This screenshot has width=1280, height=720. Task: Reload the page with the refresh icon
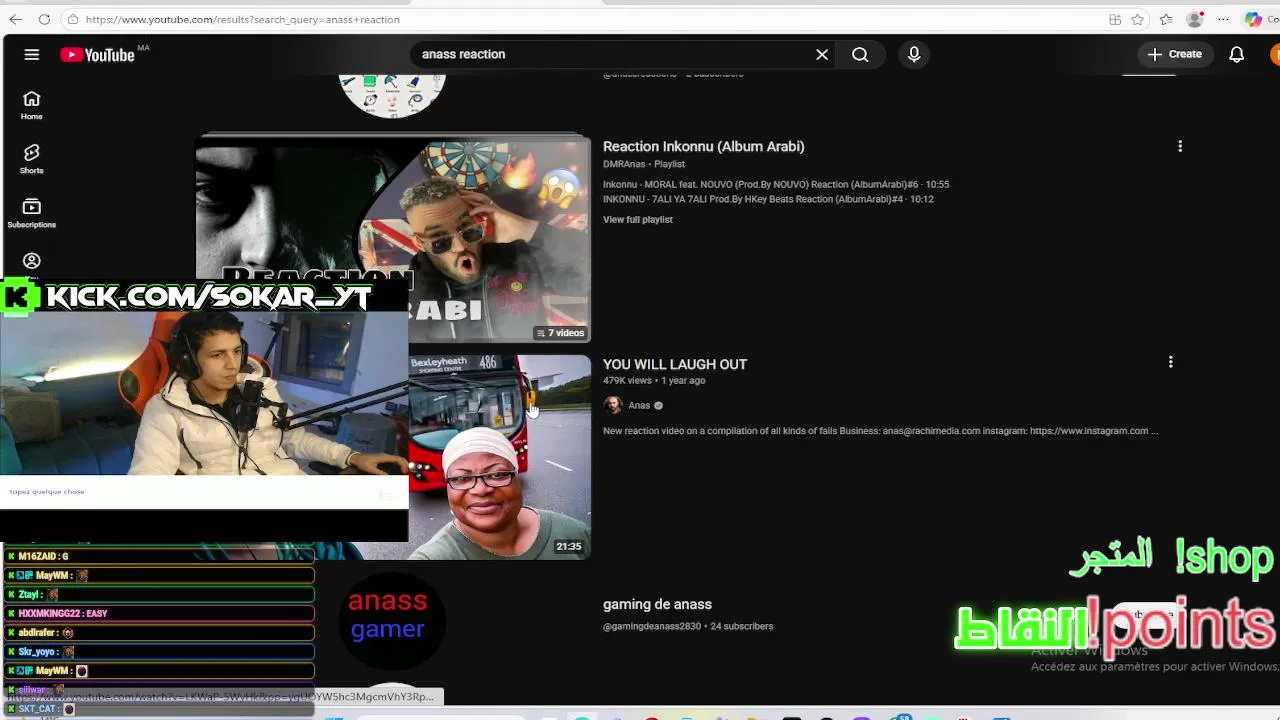[44, 19]
